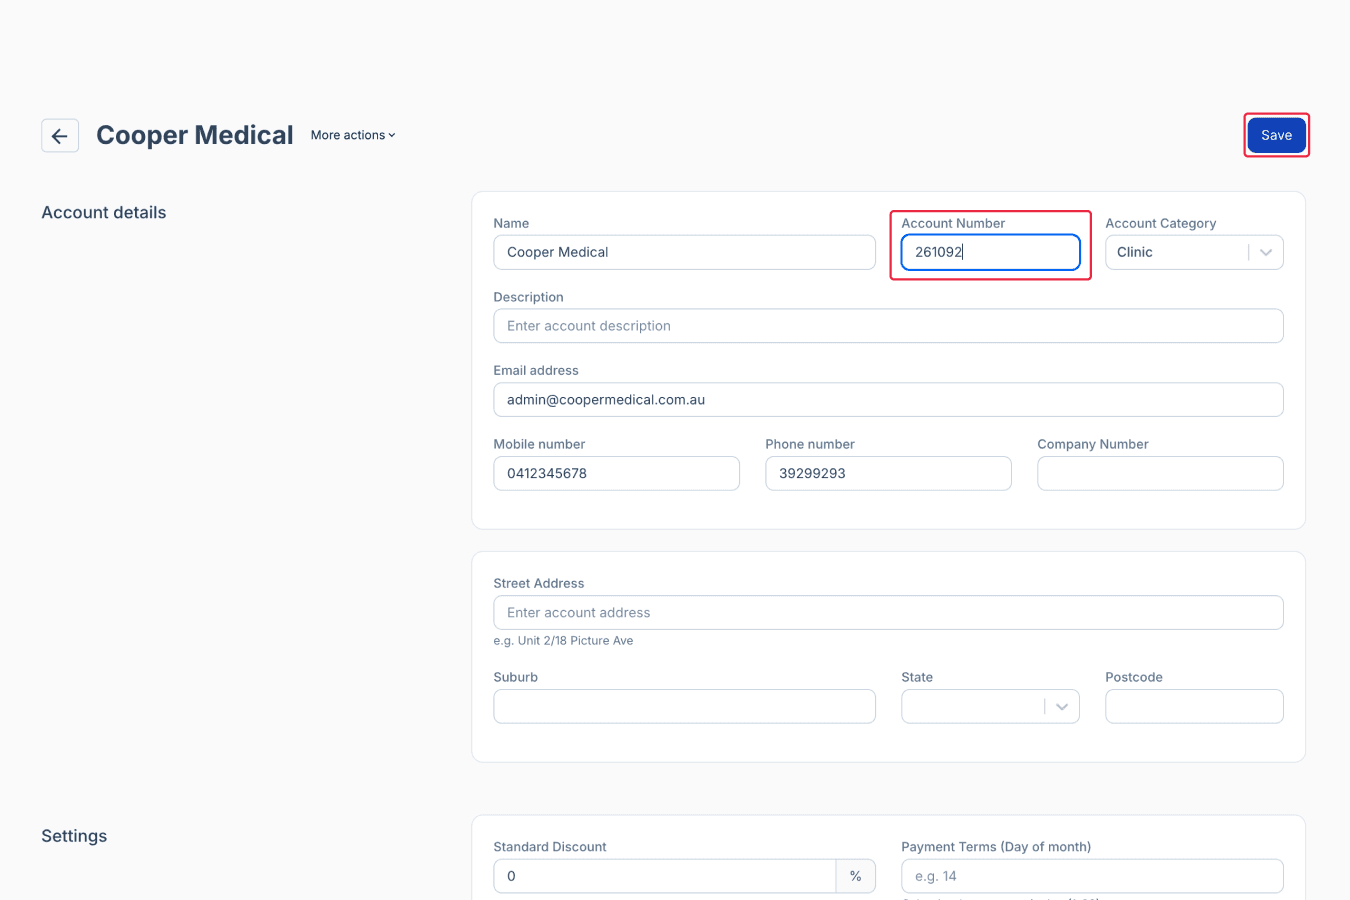Focus the Street Address field
The width and height of the screenshot is (1350, 900).
888,613
